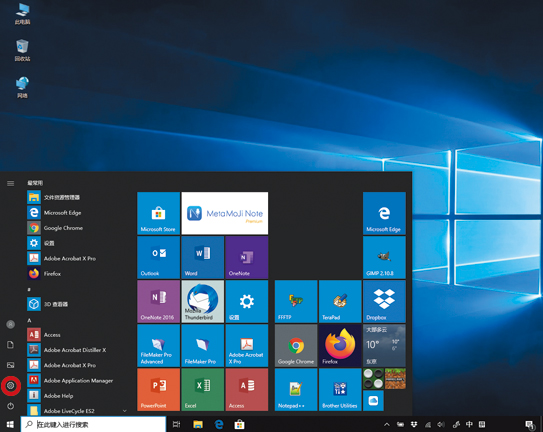This screenshot has width=543, height=432.
Task: Open Access in the A section list
Action: point(77,335)
